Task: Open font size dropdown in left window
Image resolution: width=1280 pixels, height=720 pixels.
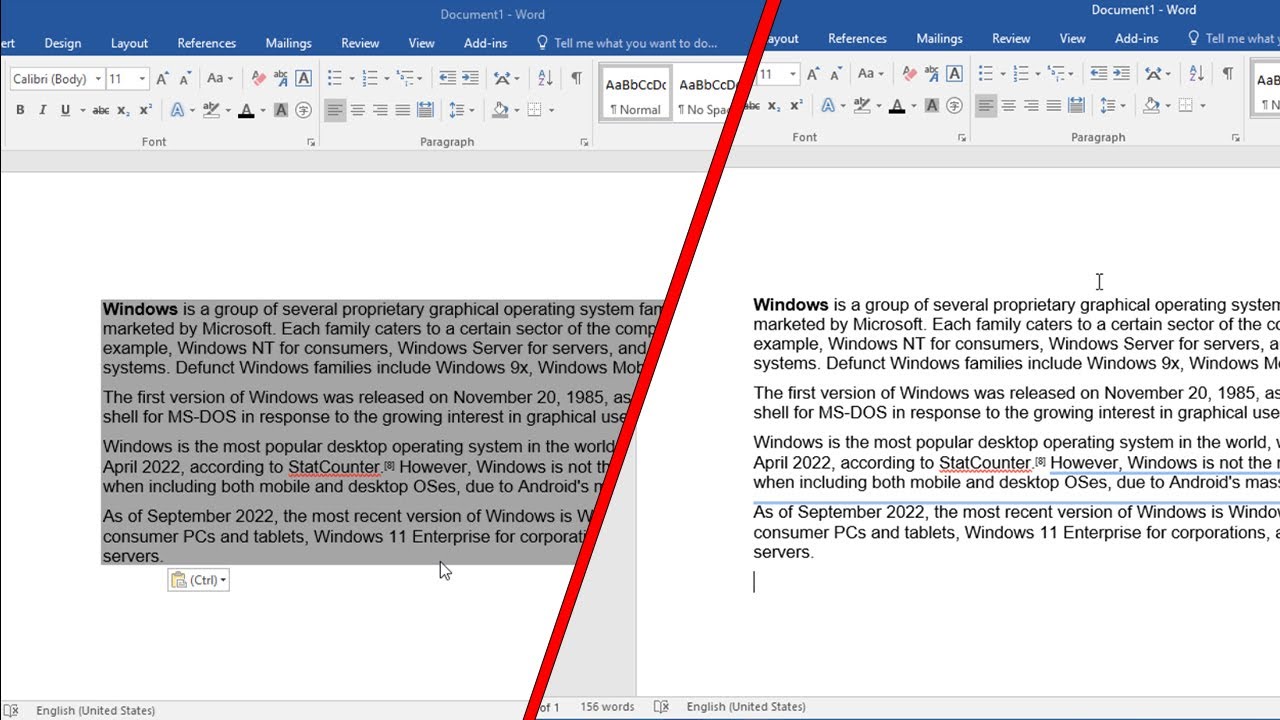Action: 142,79
